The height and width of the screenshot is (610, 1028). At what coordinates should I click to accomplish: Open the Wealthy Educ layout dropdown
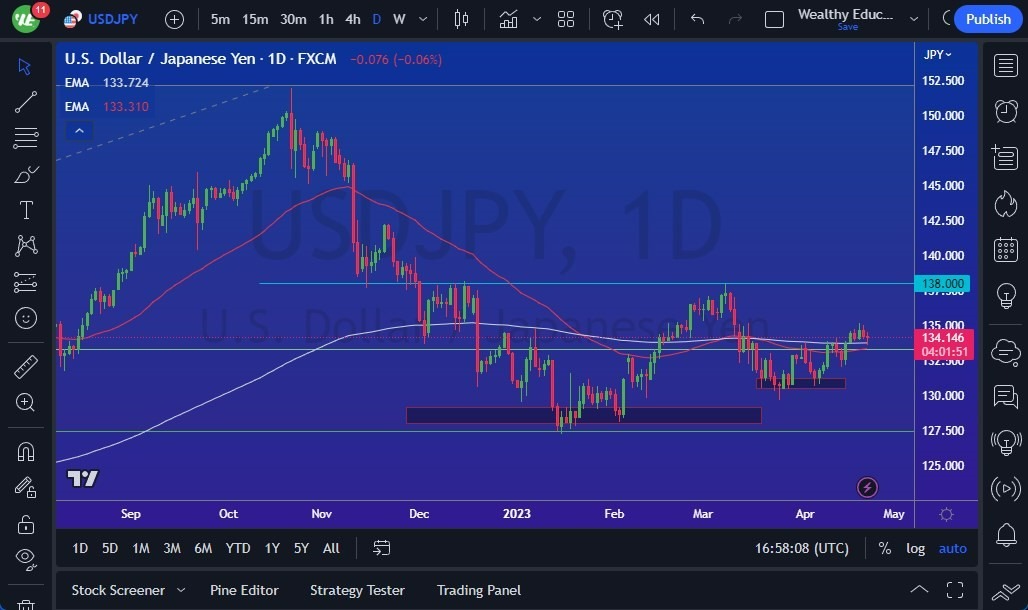[913, 19]
